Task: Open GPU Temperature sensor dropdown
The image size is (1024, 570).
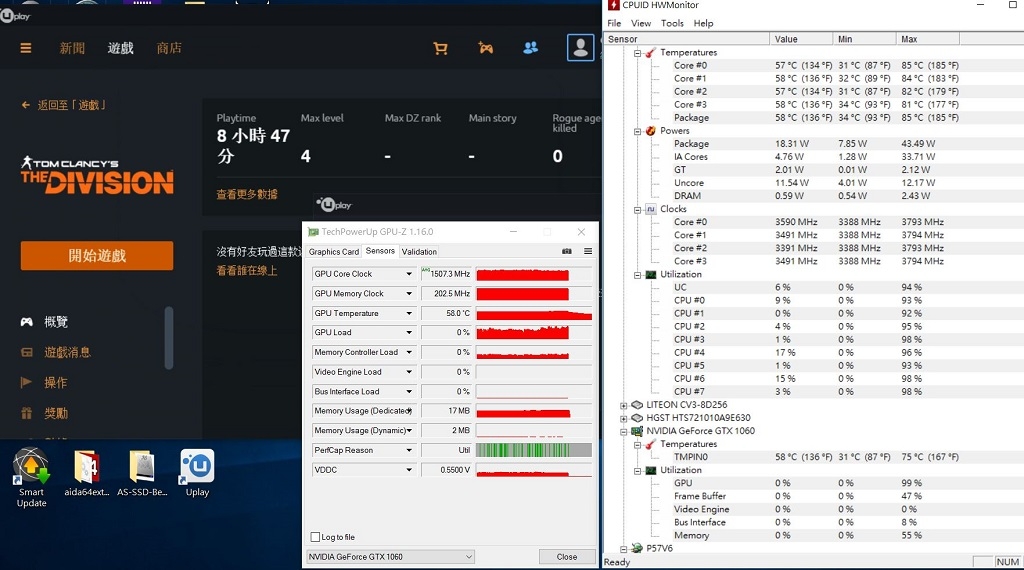Action: (409, 313)
